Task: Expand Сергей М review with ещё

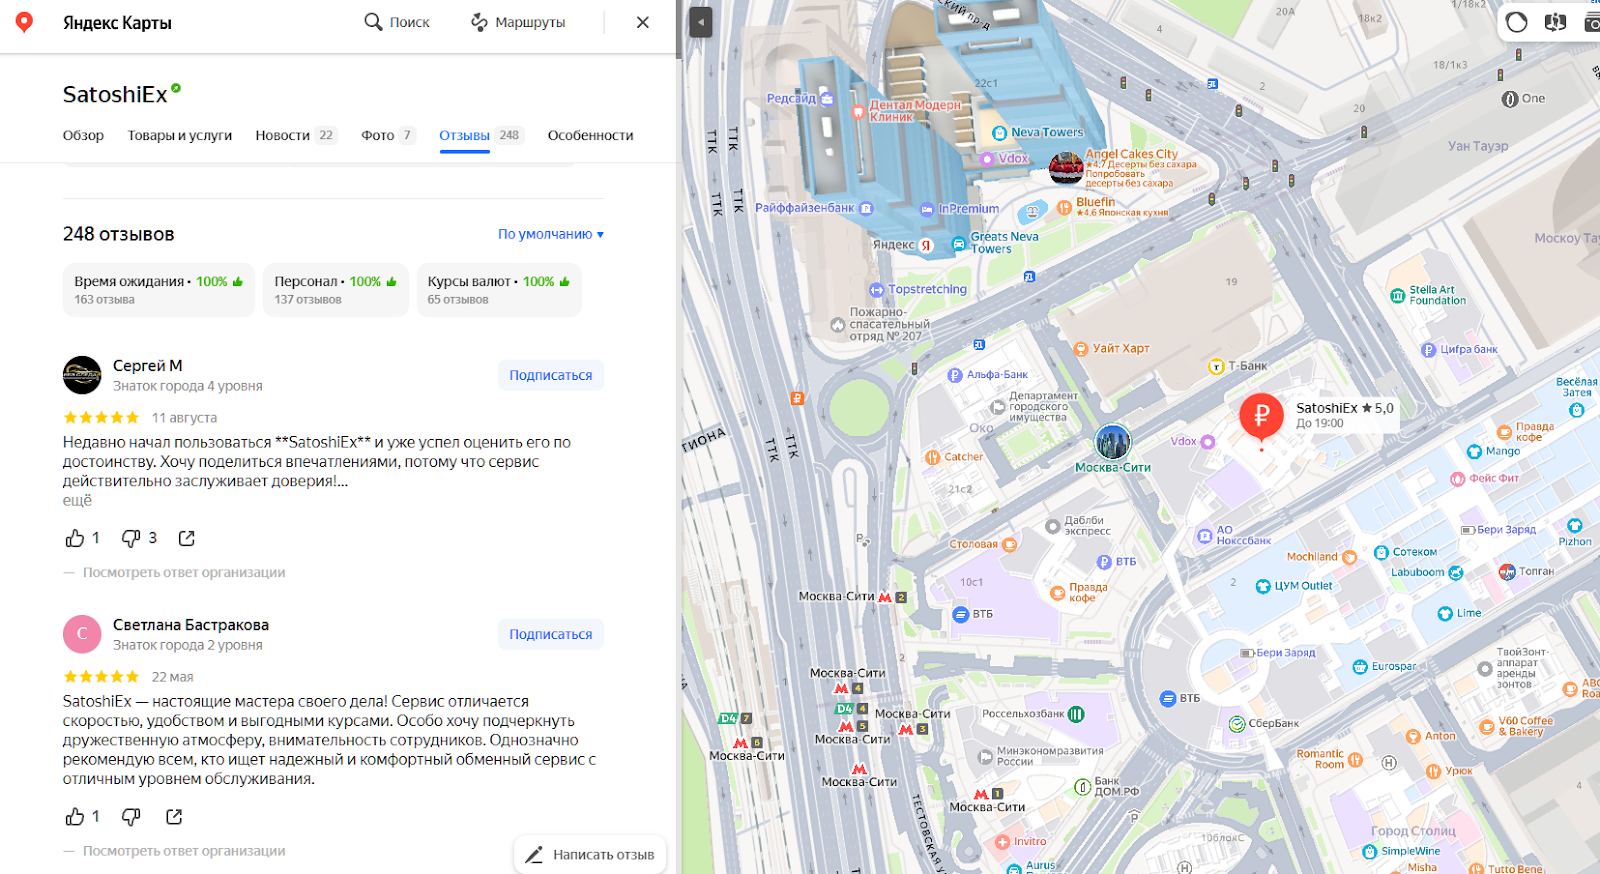Action: pos(77,500)
